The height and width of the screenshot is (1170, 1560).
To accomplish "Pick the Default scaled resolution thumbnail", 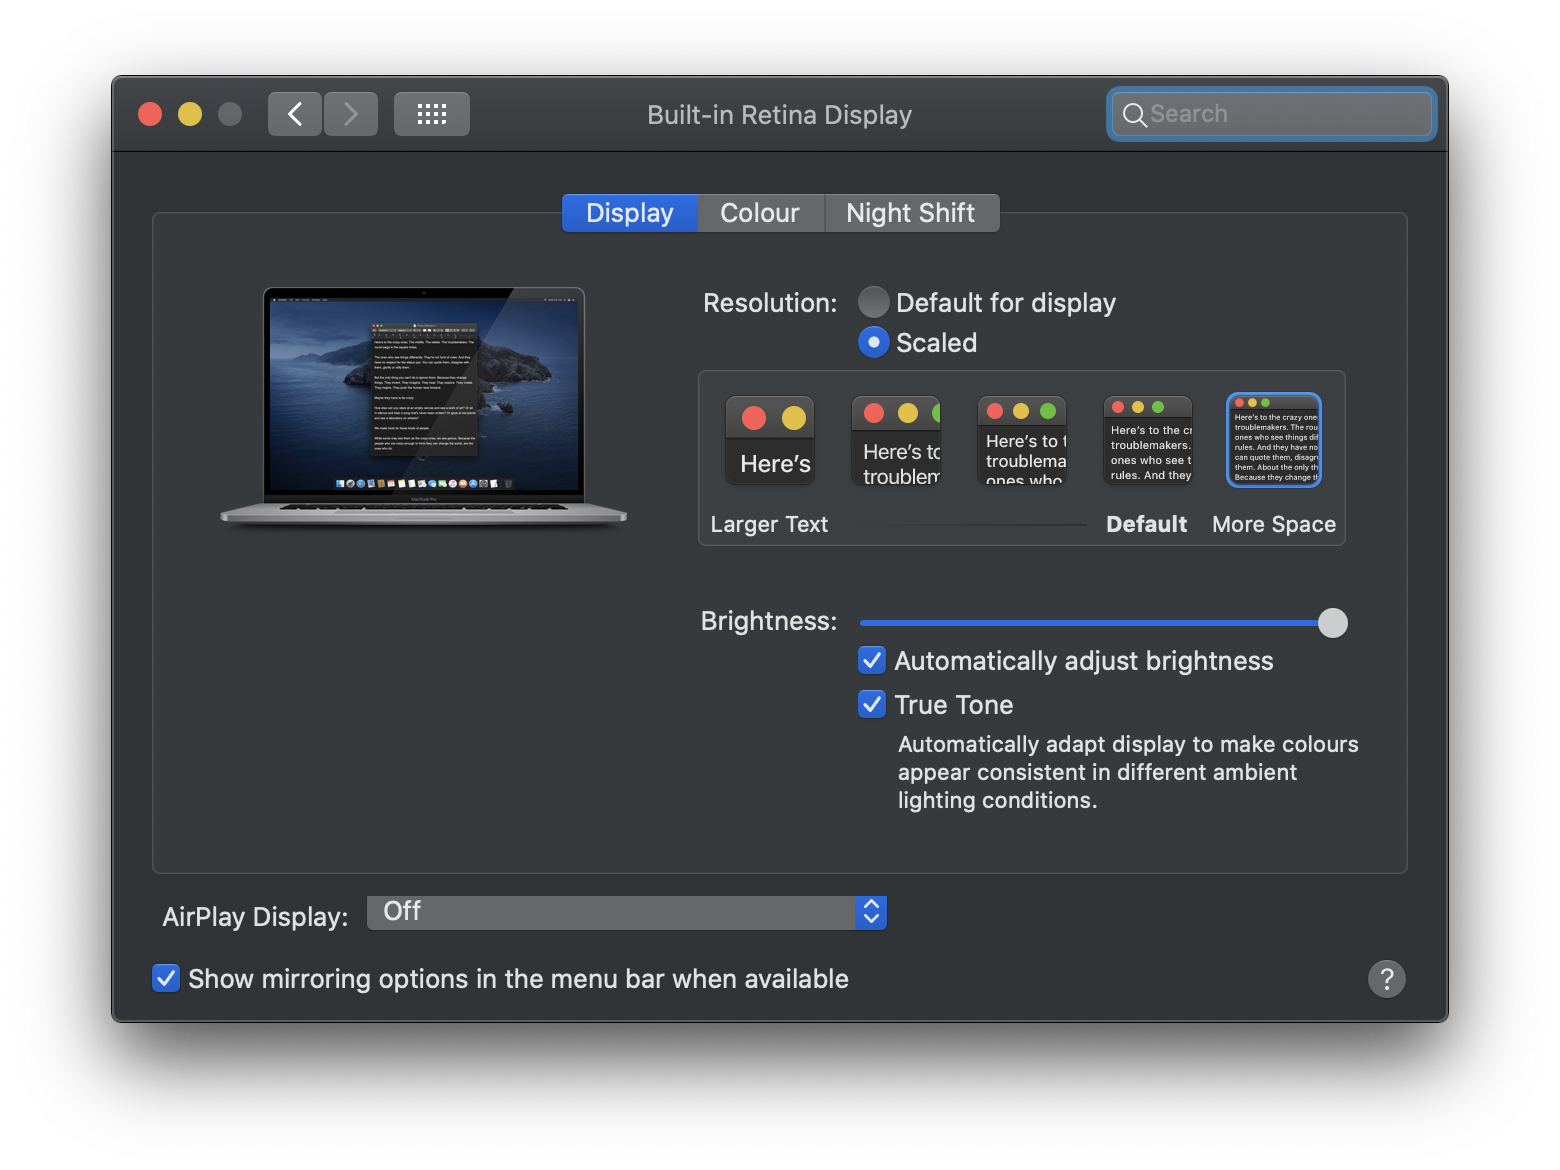I will click(x=1148, y=441).
